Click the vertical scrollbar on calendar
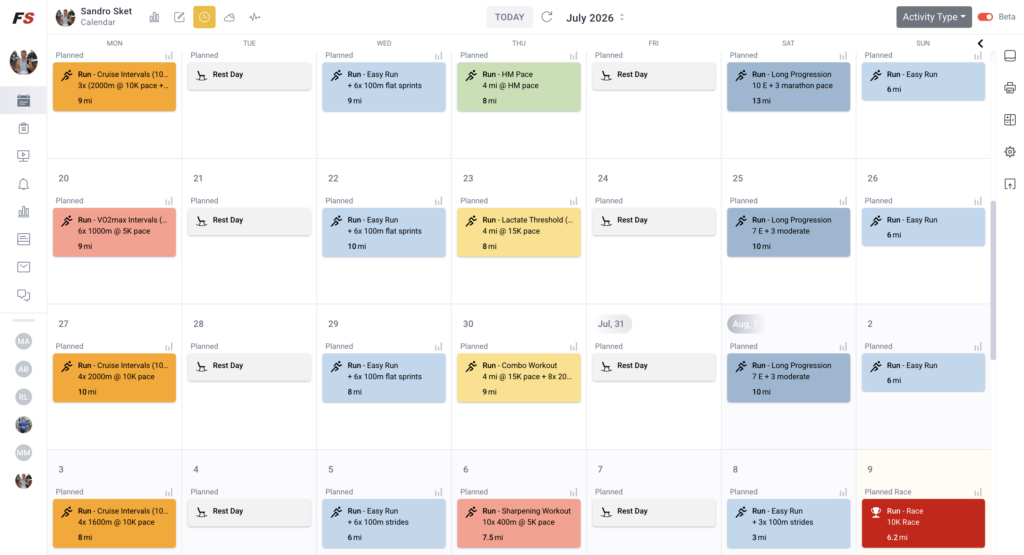 pos(993,281)
